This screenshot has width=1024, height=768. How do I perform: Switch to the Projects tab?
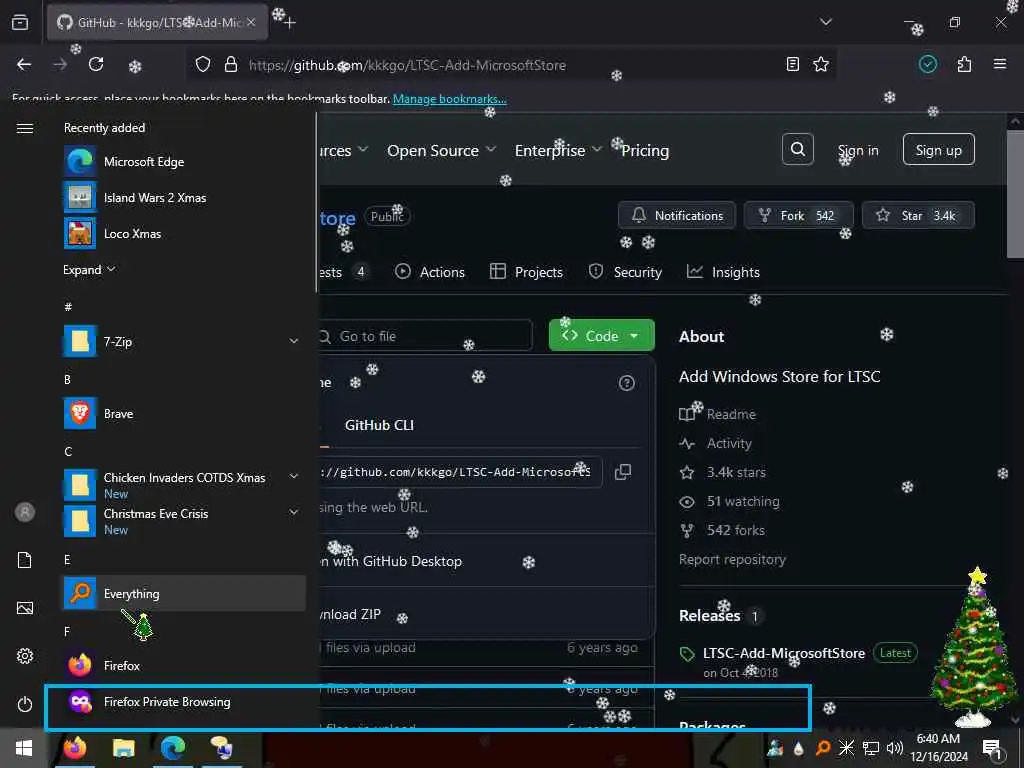tap(526, 272)
